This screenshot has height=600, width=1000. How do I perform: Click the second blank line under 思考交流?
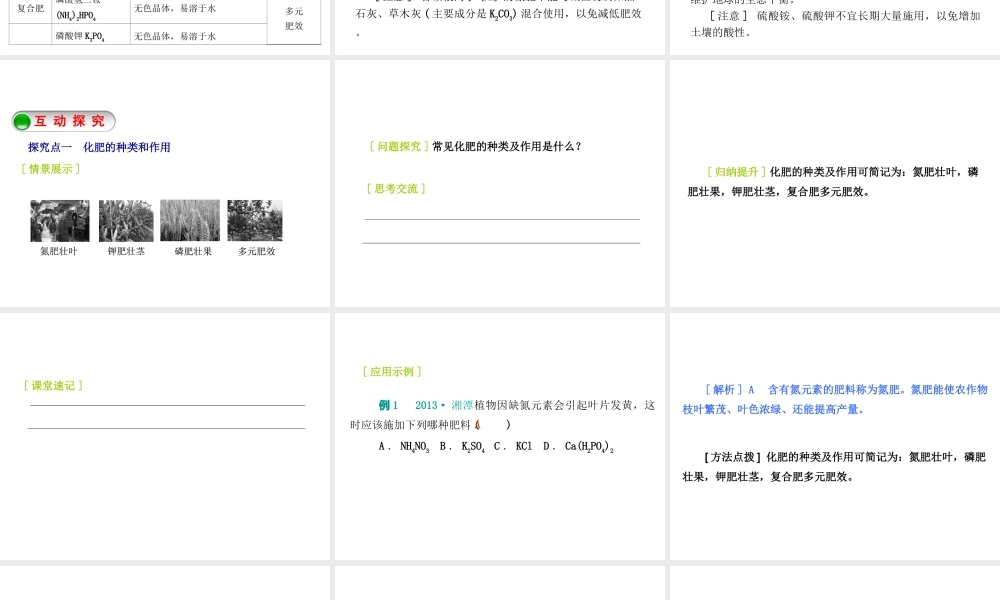point(501,243)
